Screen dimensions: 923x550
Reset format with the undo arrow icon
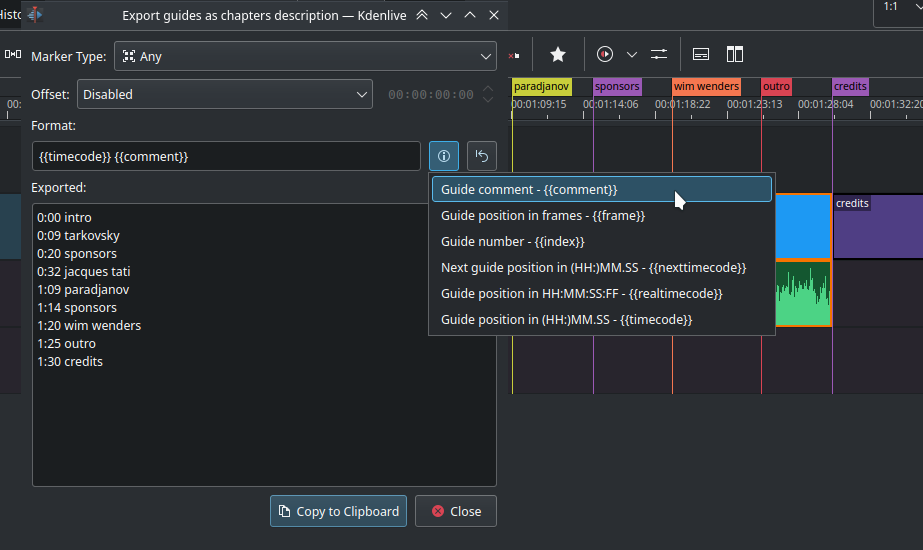tap(482, 156)
